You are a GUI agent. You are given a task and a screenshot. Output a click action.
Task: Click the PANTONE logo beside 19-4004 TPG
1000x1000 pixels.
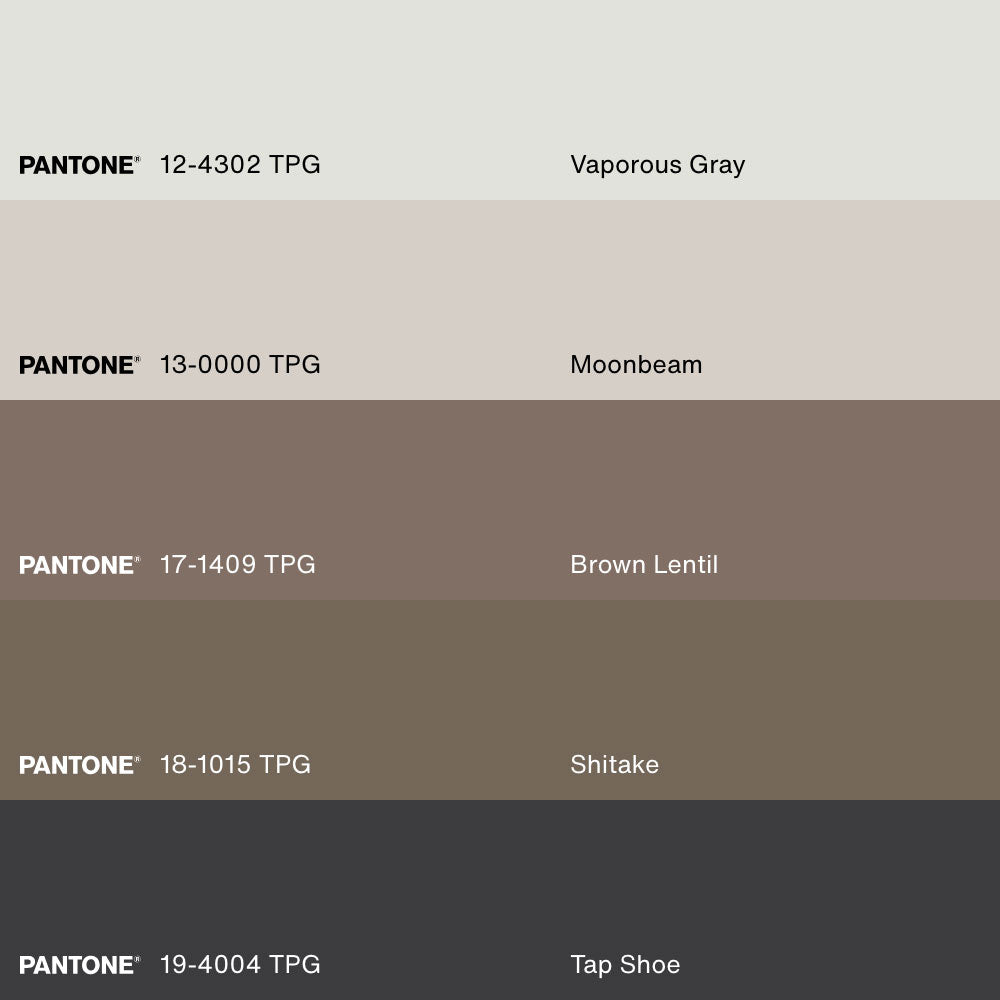79,965
